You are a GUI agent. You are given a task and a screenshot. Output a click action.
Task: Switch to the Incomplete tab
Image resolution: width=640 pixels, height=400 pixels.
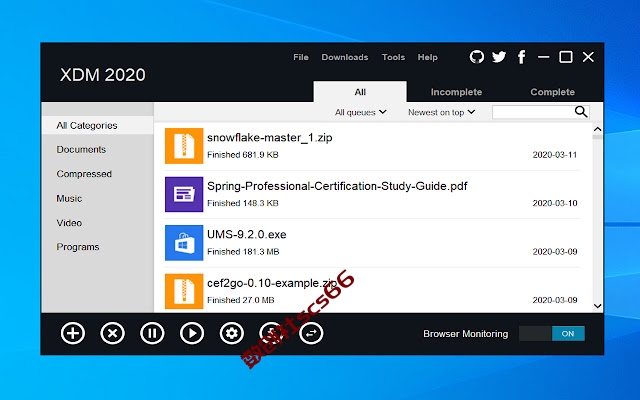tap(456, 92)
